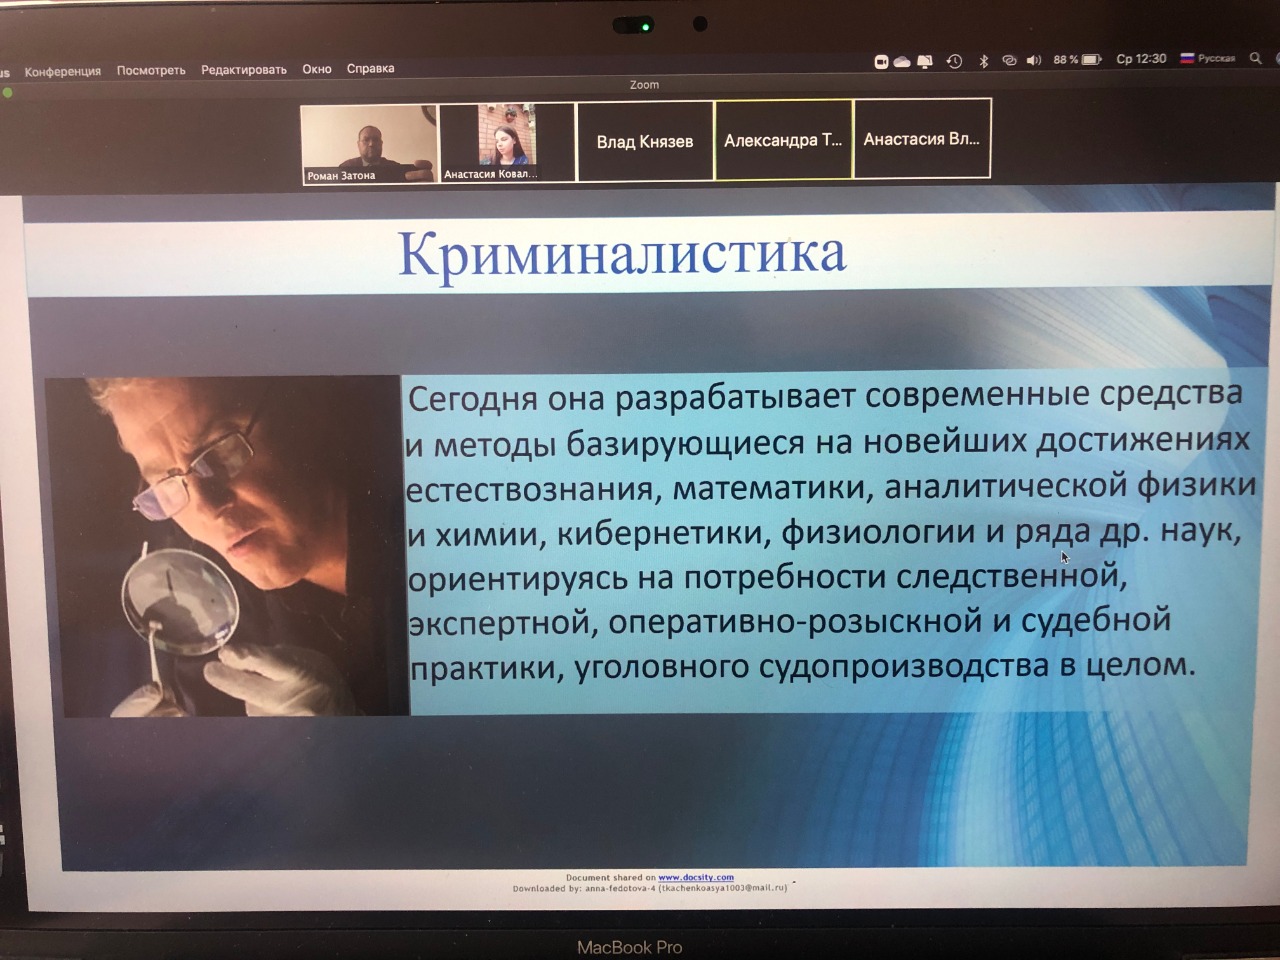The image size is (1280, 960).
Task: Open the Русская input source menu
Action: coord(1208,58)
